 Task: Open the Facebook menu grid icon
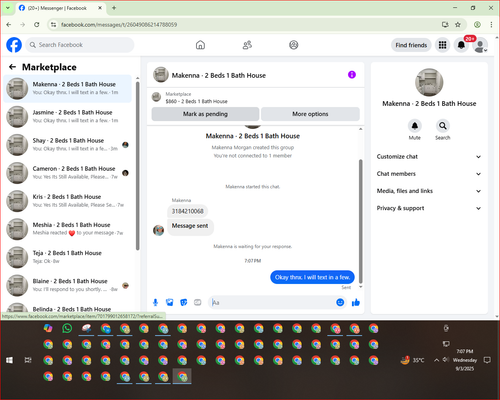[442, 45]
